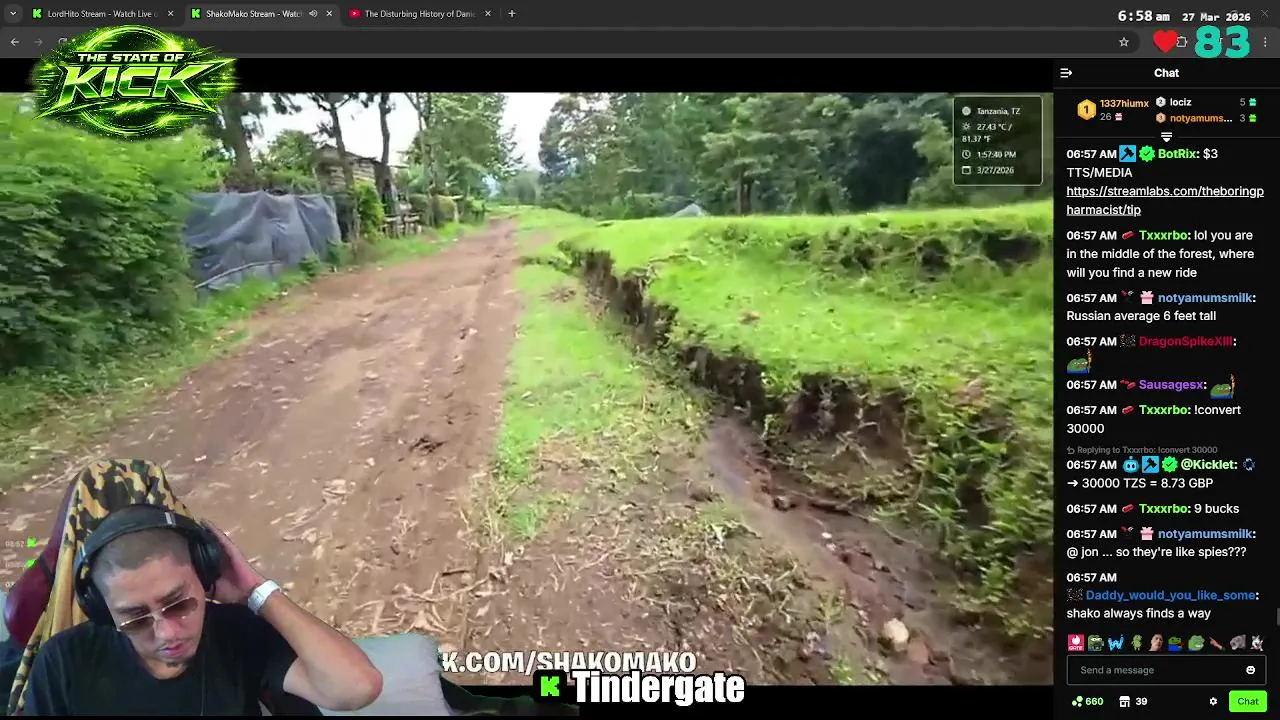Click Daddy_would_you_like_some username
The height and width of the screenshot is (720, 1280).
pyautogui.click(x=1170, y=595)
